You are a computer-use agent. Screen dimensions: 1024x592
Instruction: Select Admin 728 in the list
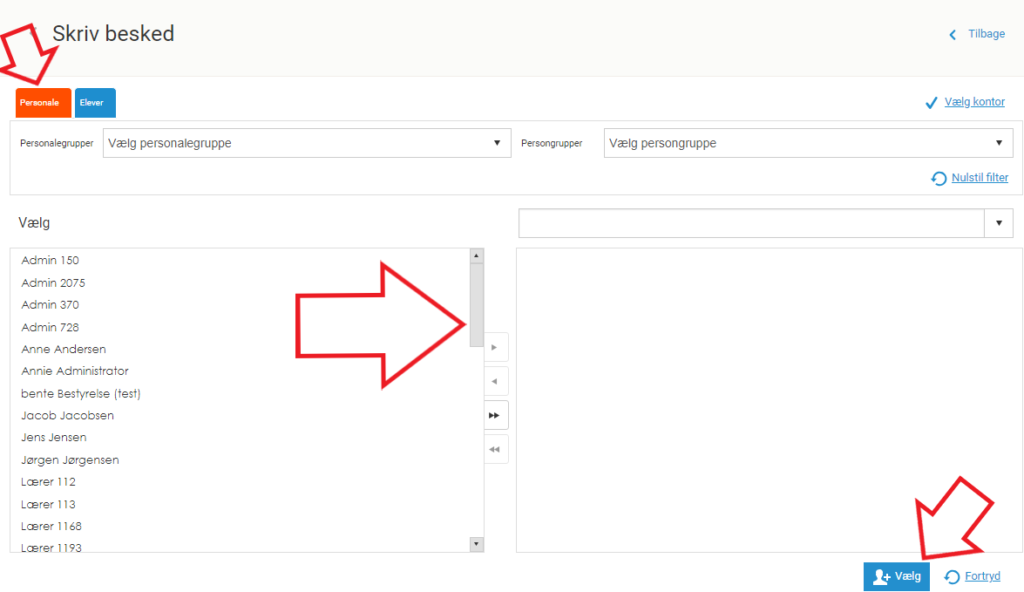click(50, 327)
